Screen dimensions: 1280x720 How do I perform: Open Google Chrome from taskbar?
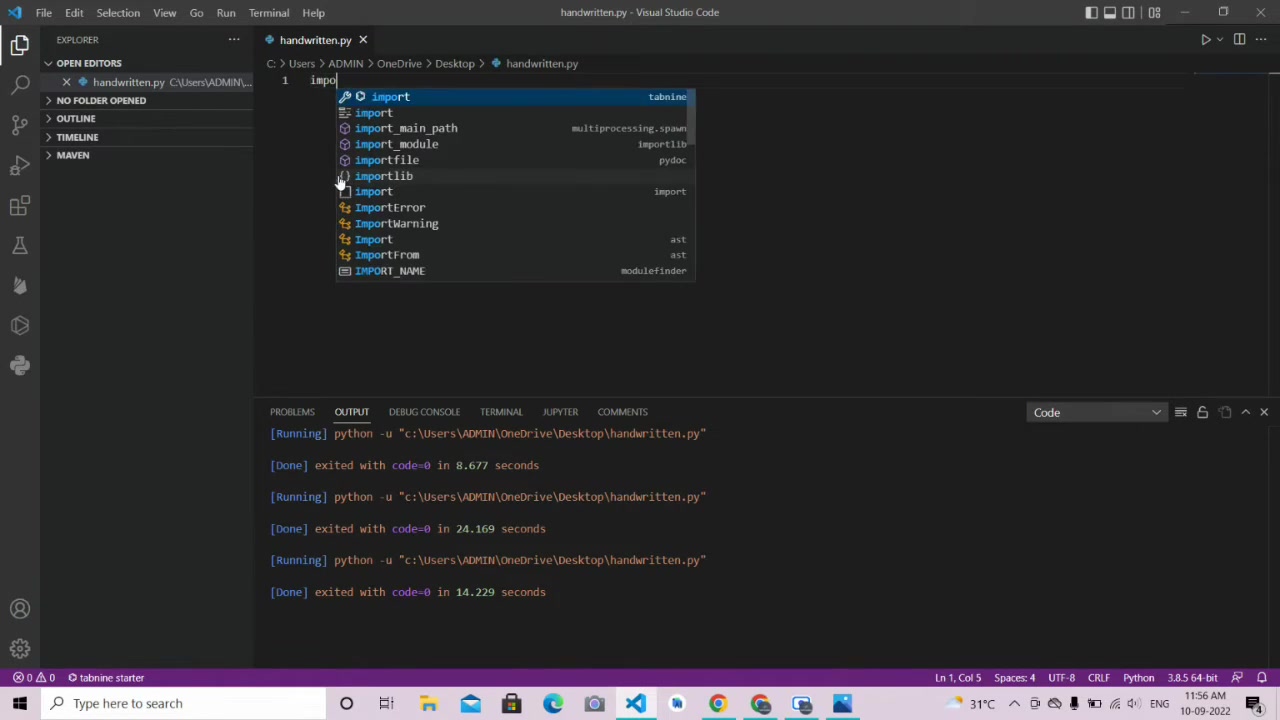(x=718, y=703)
